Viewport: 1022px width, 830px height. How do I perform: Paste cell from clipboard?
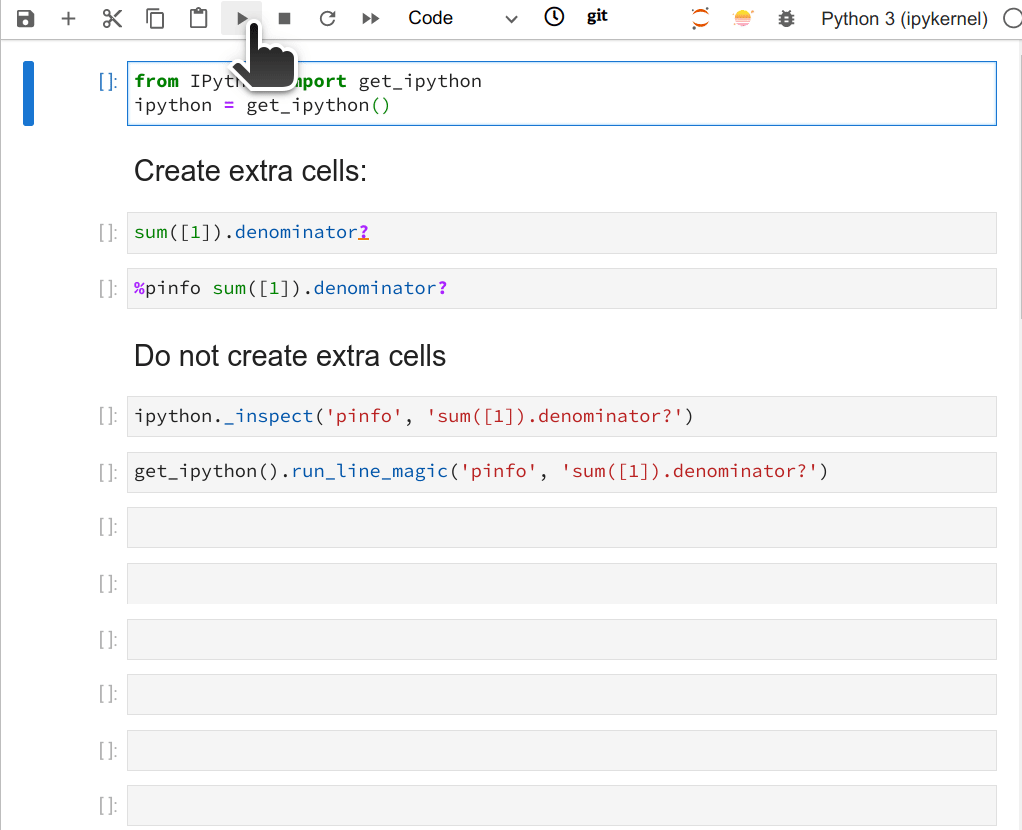point(198,18)
